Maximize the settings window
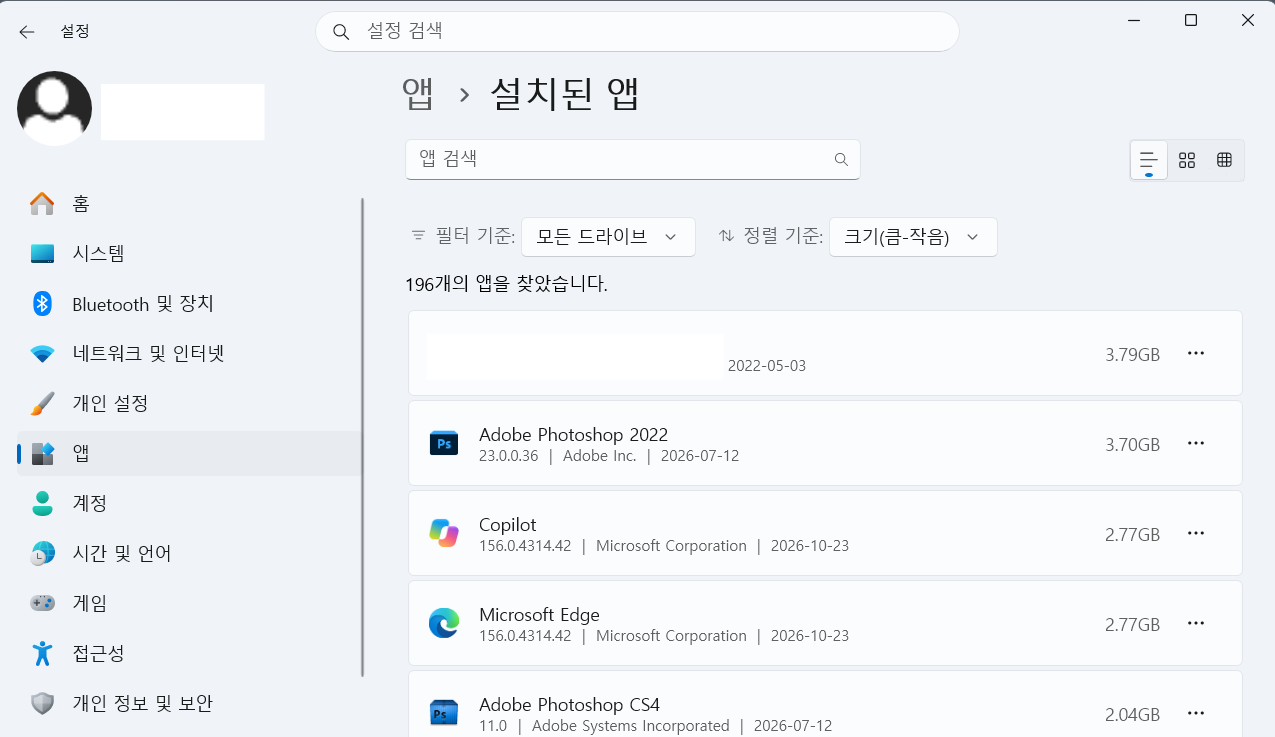Image resolution: width=1275 pixels, height=737 pixels. pos(1190,20)
